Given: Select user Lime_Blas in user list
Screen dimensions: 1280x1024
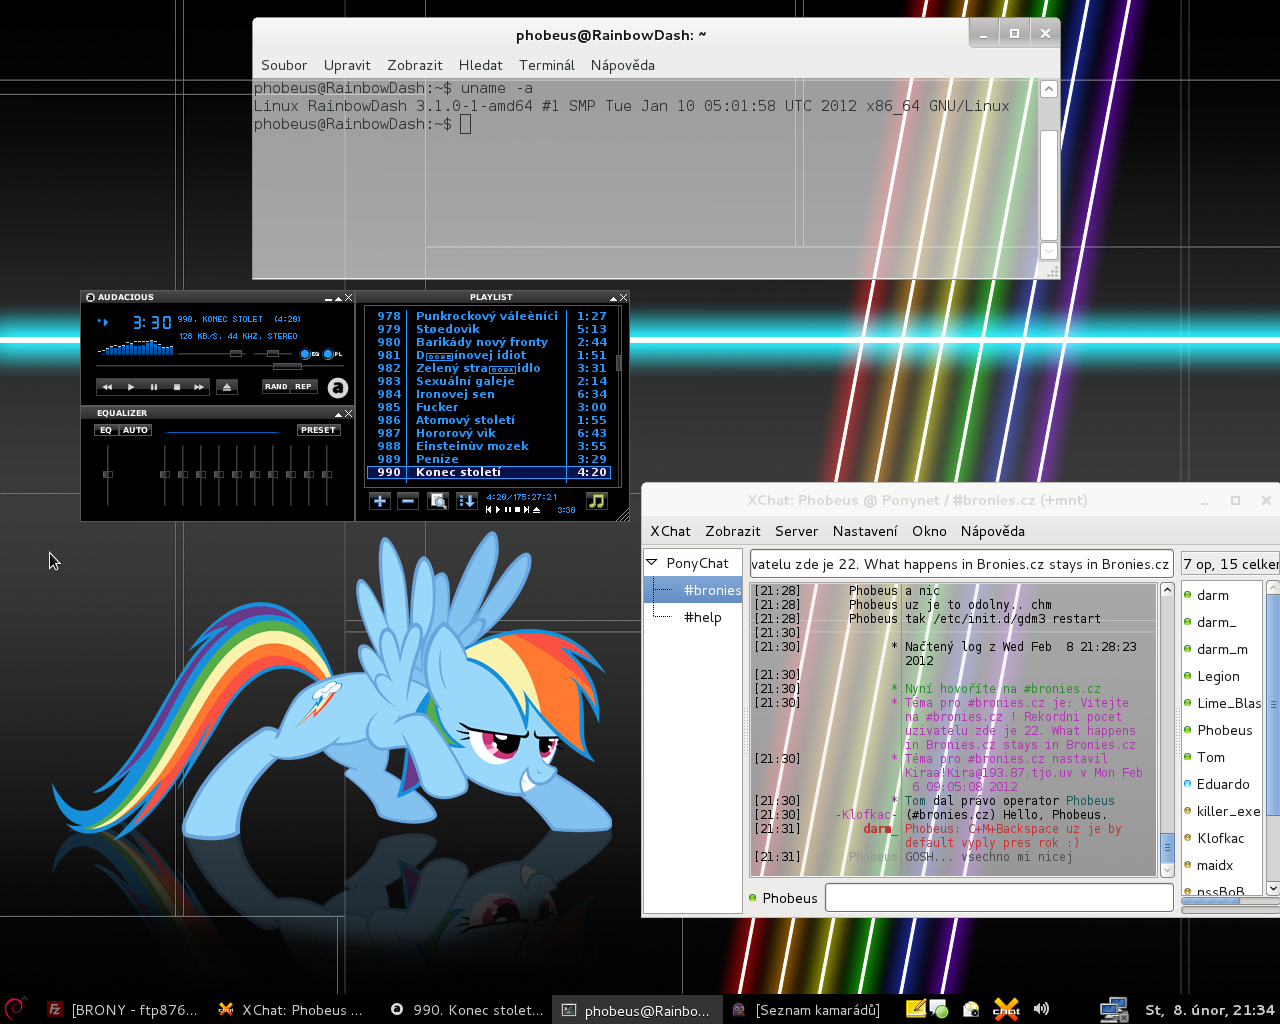Looking at the screenshot, I should tap(1223, 703).
